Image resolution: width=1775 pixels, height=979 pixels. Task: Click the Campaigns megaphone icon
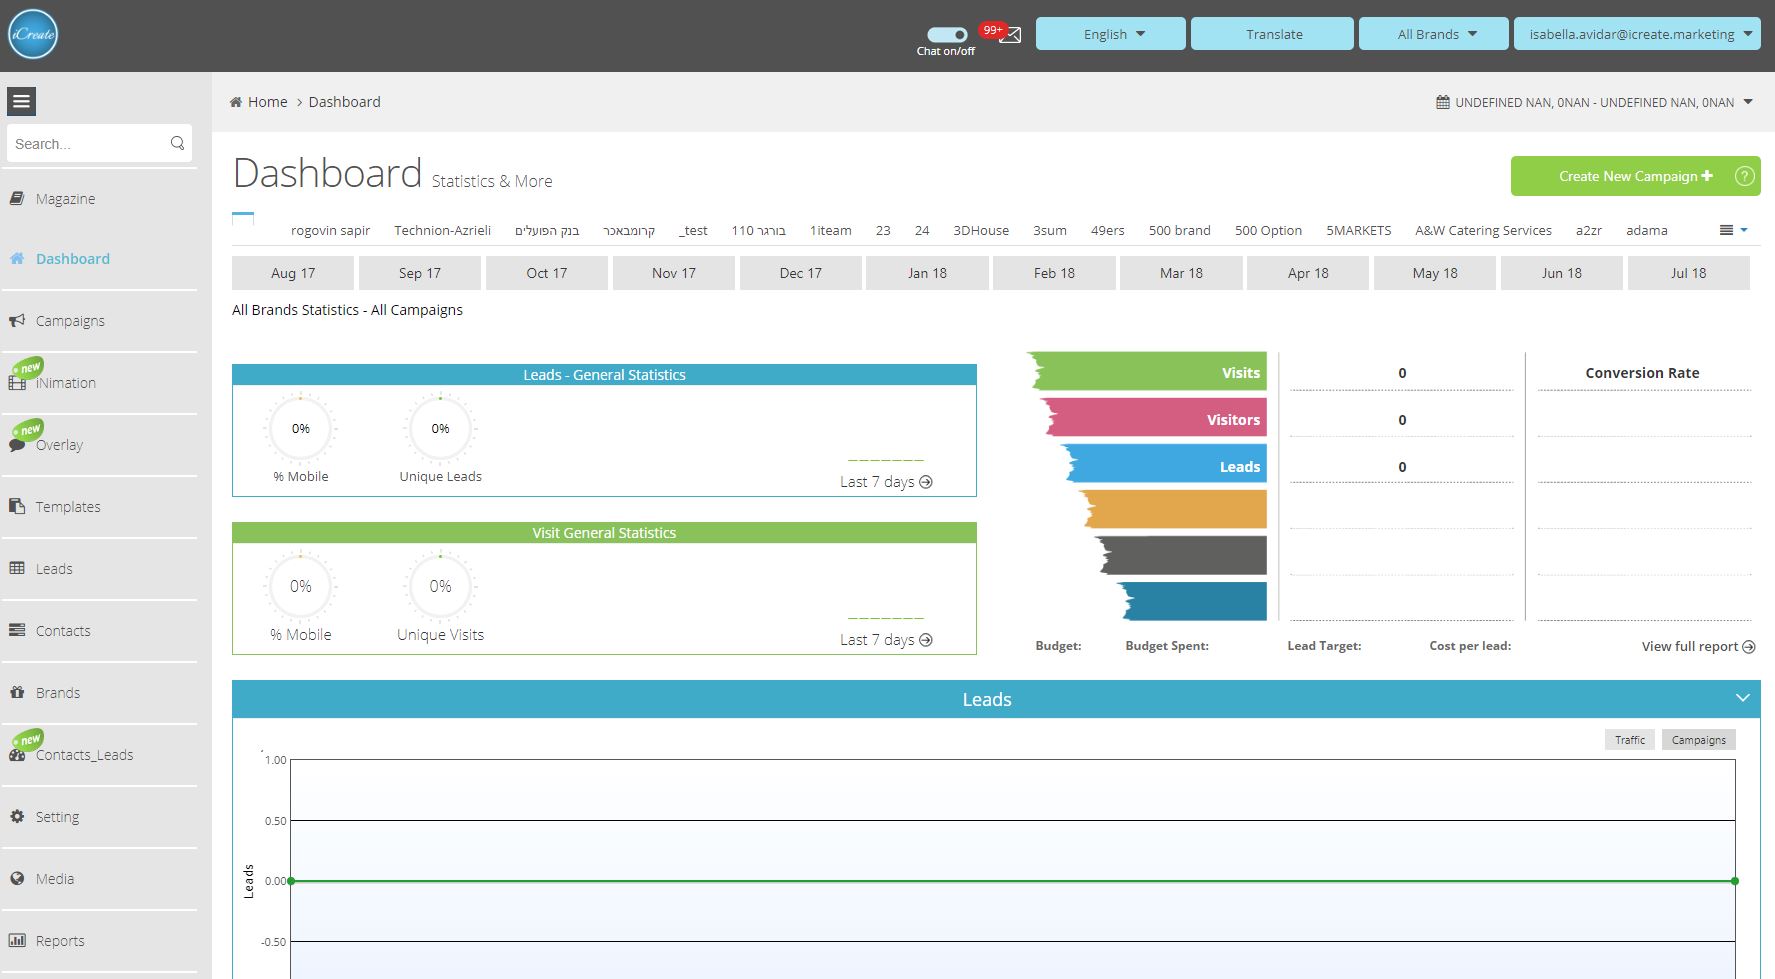click(17, 320)
